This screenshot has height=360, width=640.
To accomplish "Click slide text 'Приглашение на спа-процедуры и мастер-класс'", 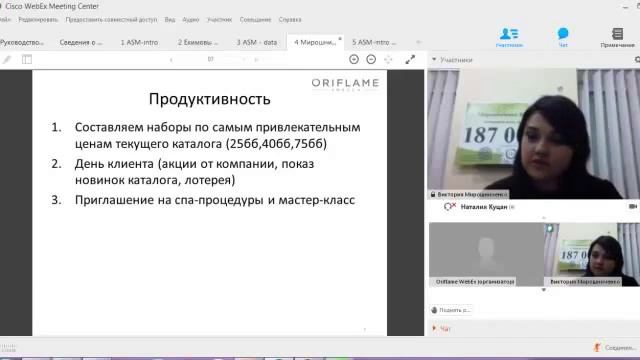I will click(215, 200).
